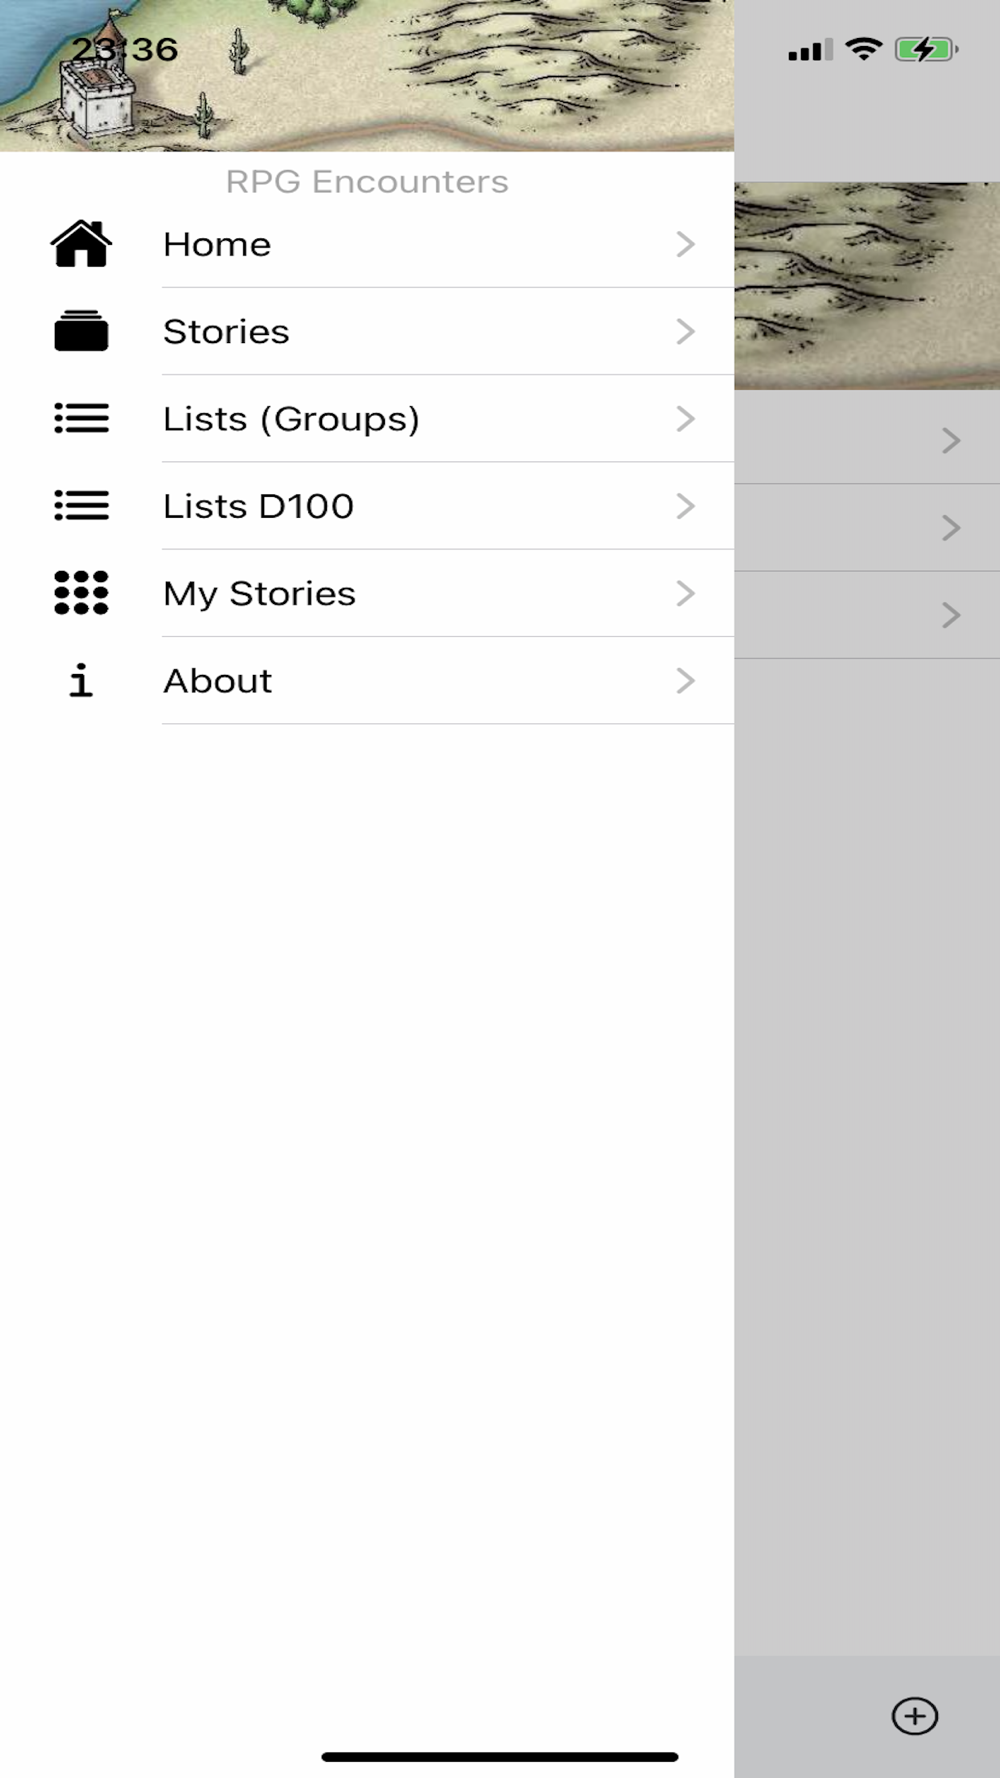Open the My Stories text label
The image size is (1000, 1778).
[x=259, y=594]
